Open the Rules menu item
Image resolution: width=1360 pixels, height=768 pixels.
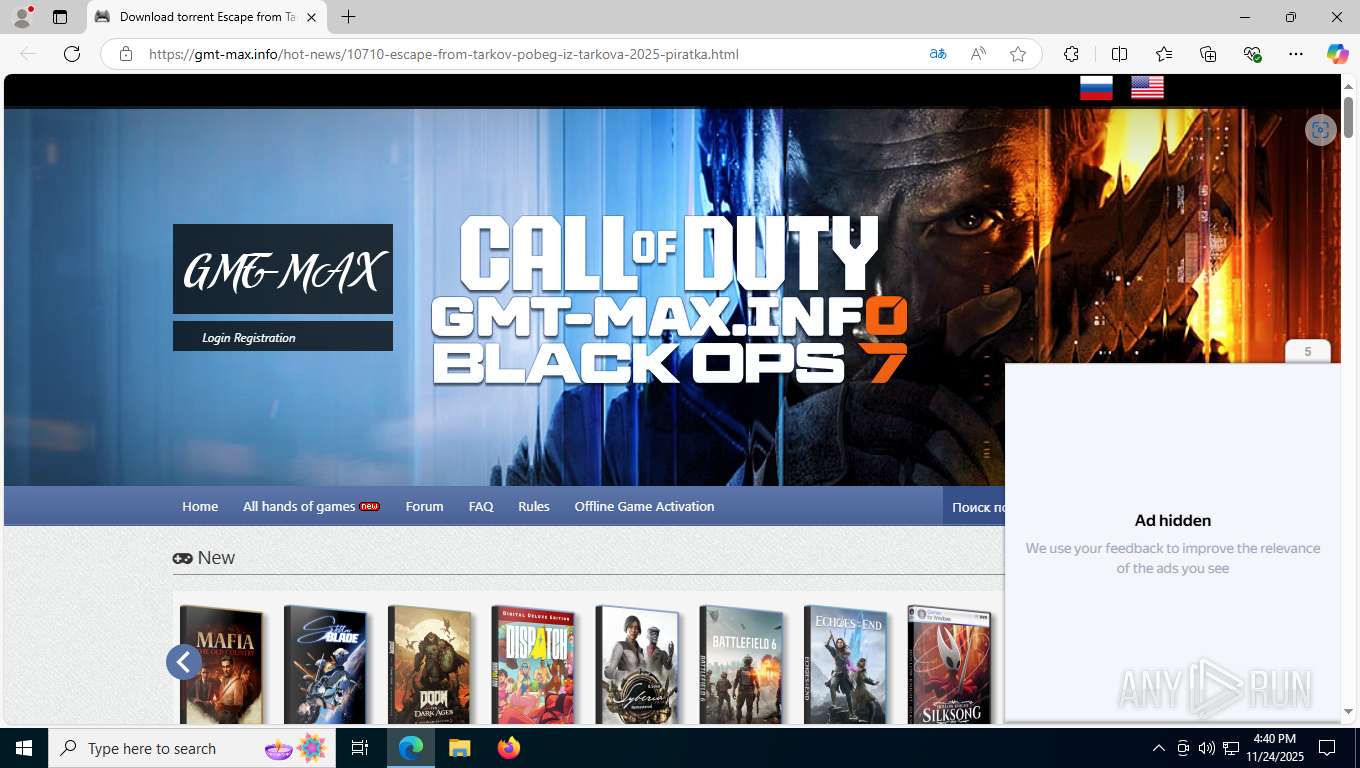pos(534,506)
